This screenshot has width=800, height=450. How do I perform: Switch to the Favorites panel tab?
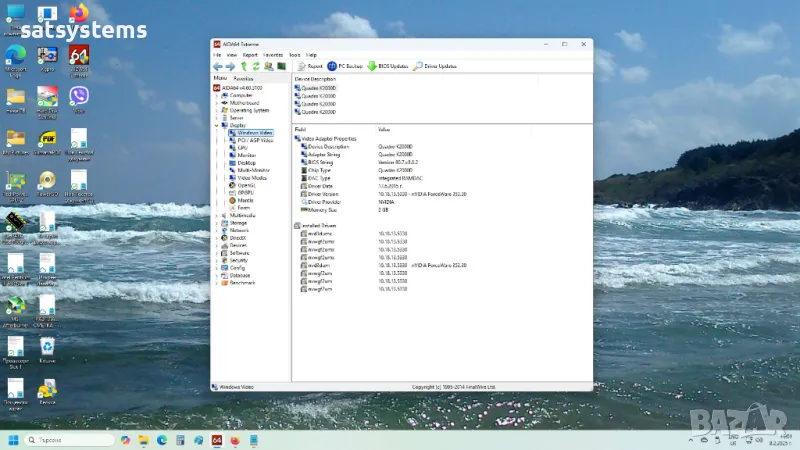tap(244, 78)
